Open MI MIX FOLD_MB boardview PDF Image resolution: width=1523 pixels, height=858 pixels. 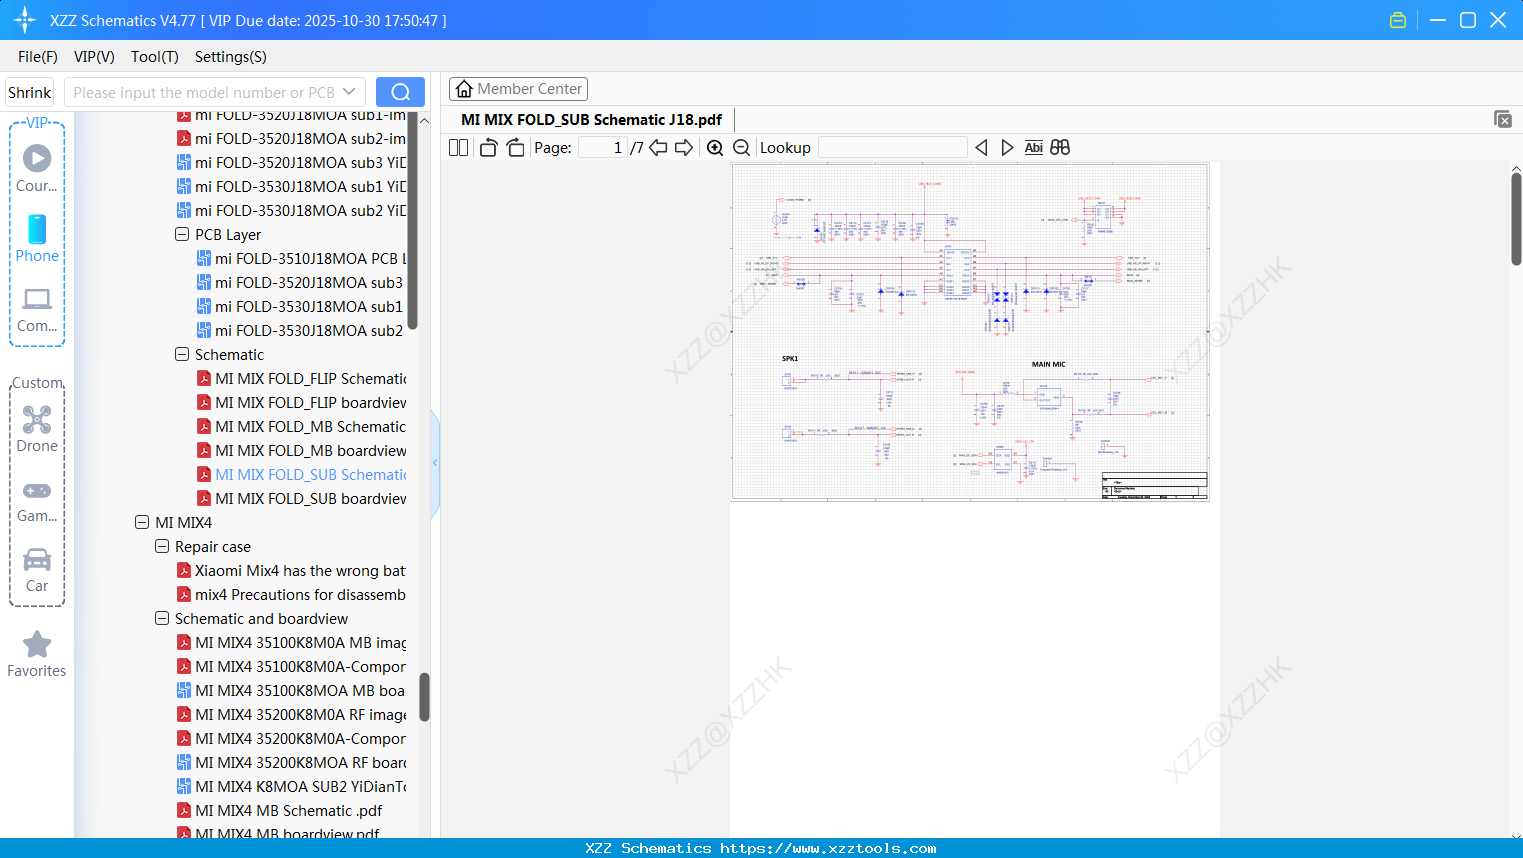tap(302, 450)
